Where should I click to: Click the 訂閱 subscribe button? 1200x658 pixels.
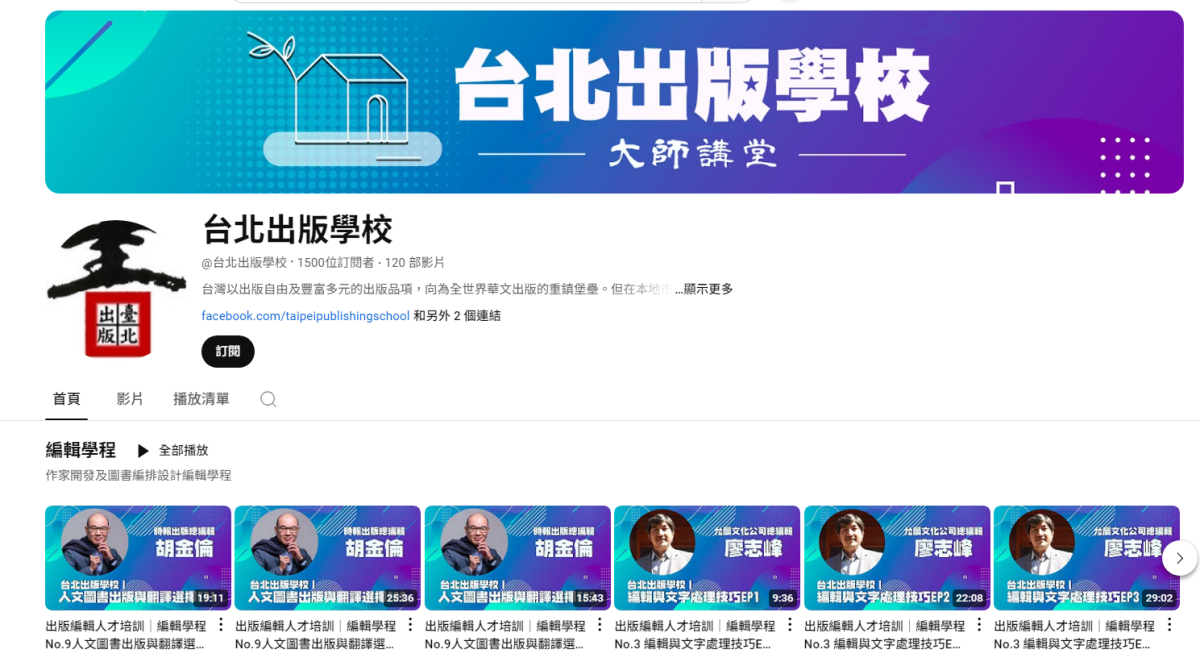(228, 352)
